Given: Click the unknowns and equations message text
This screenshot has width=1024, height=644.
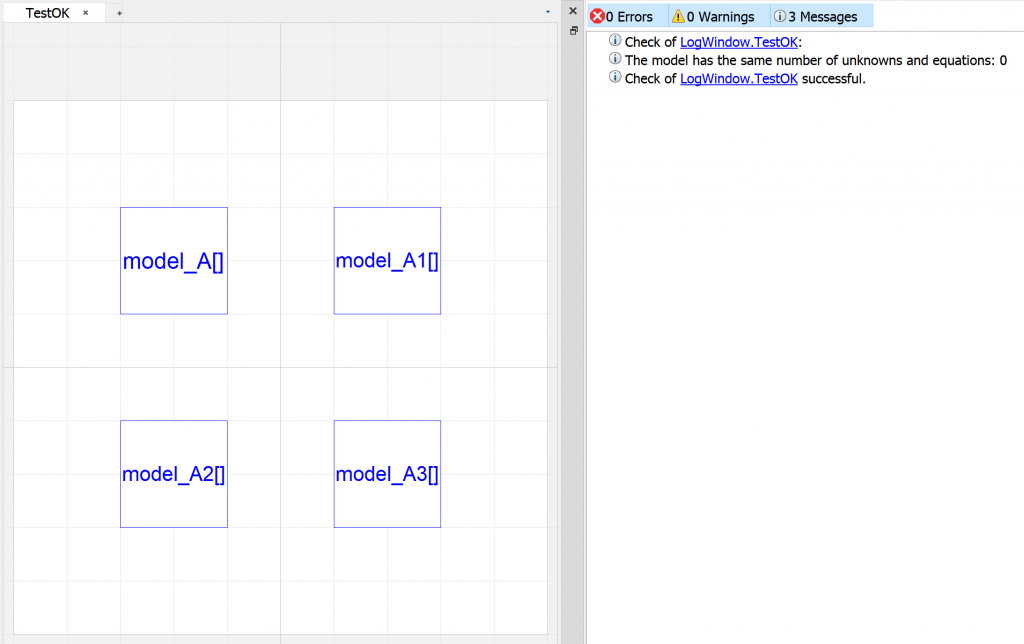Looking at the screenshot, I should pos(816,60).
